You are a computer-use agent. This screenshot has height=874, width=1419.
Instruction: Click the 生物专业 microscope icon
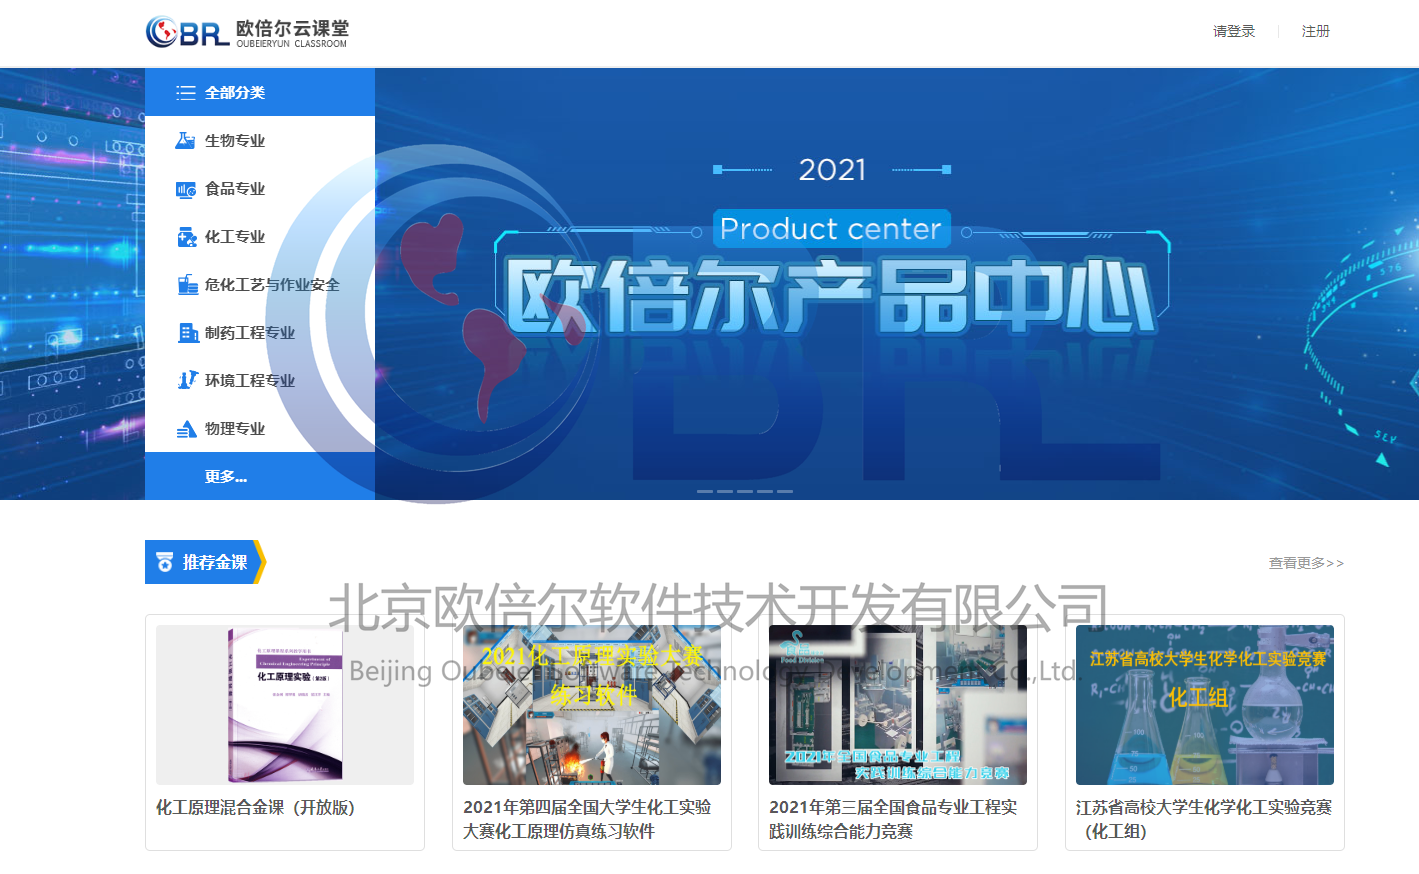point(186,141)
